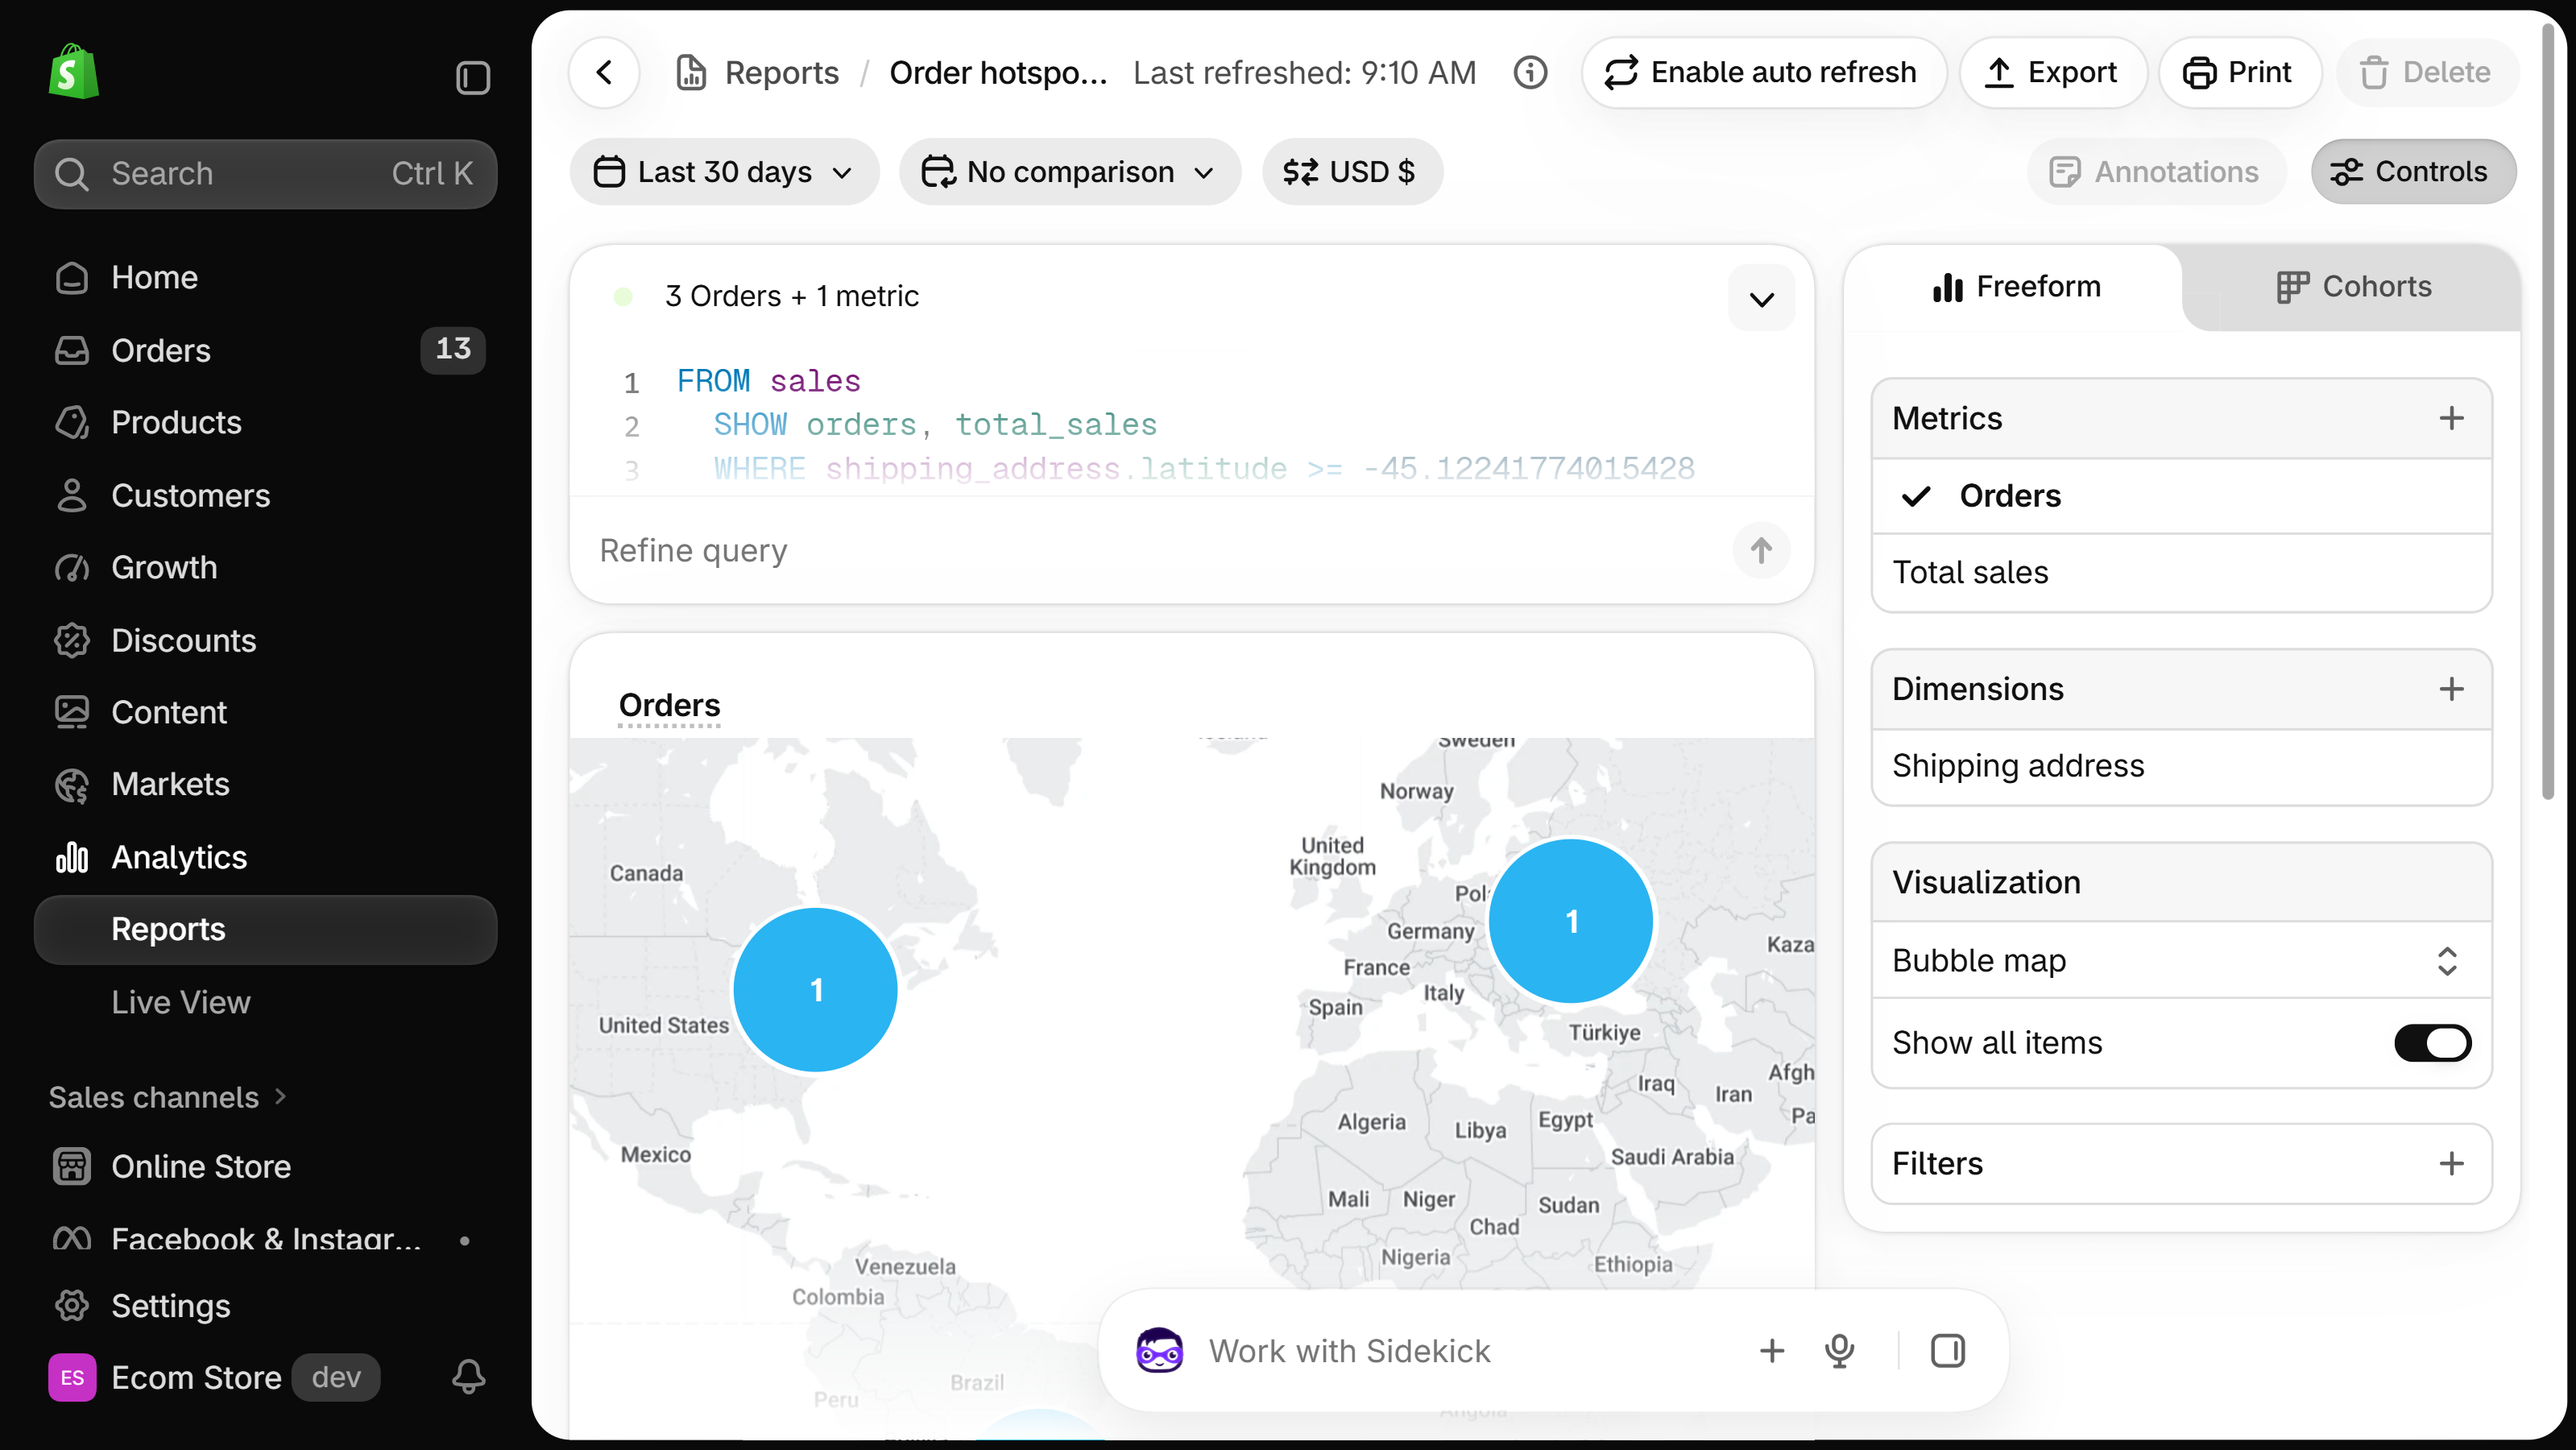2576x1450 pixels.
Task: Add a filter with the plus icon
Action: tap(2451, 1163)
